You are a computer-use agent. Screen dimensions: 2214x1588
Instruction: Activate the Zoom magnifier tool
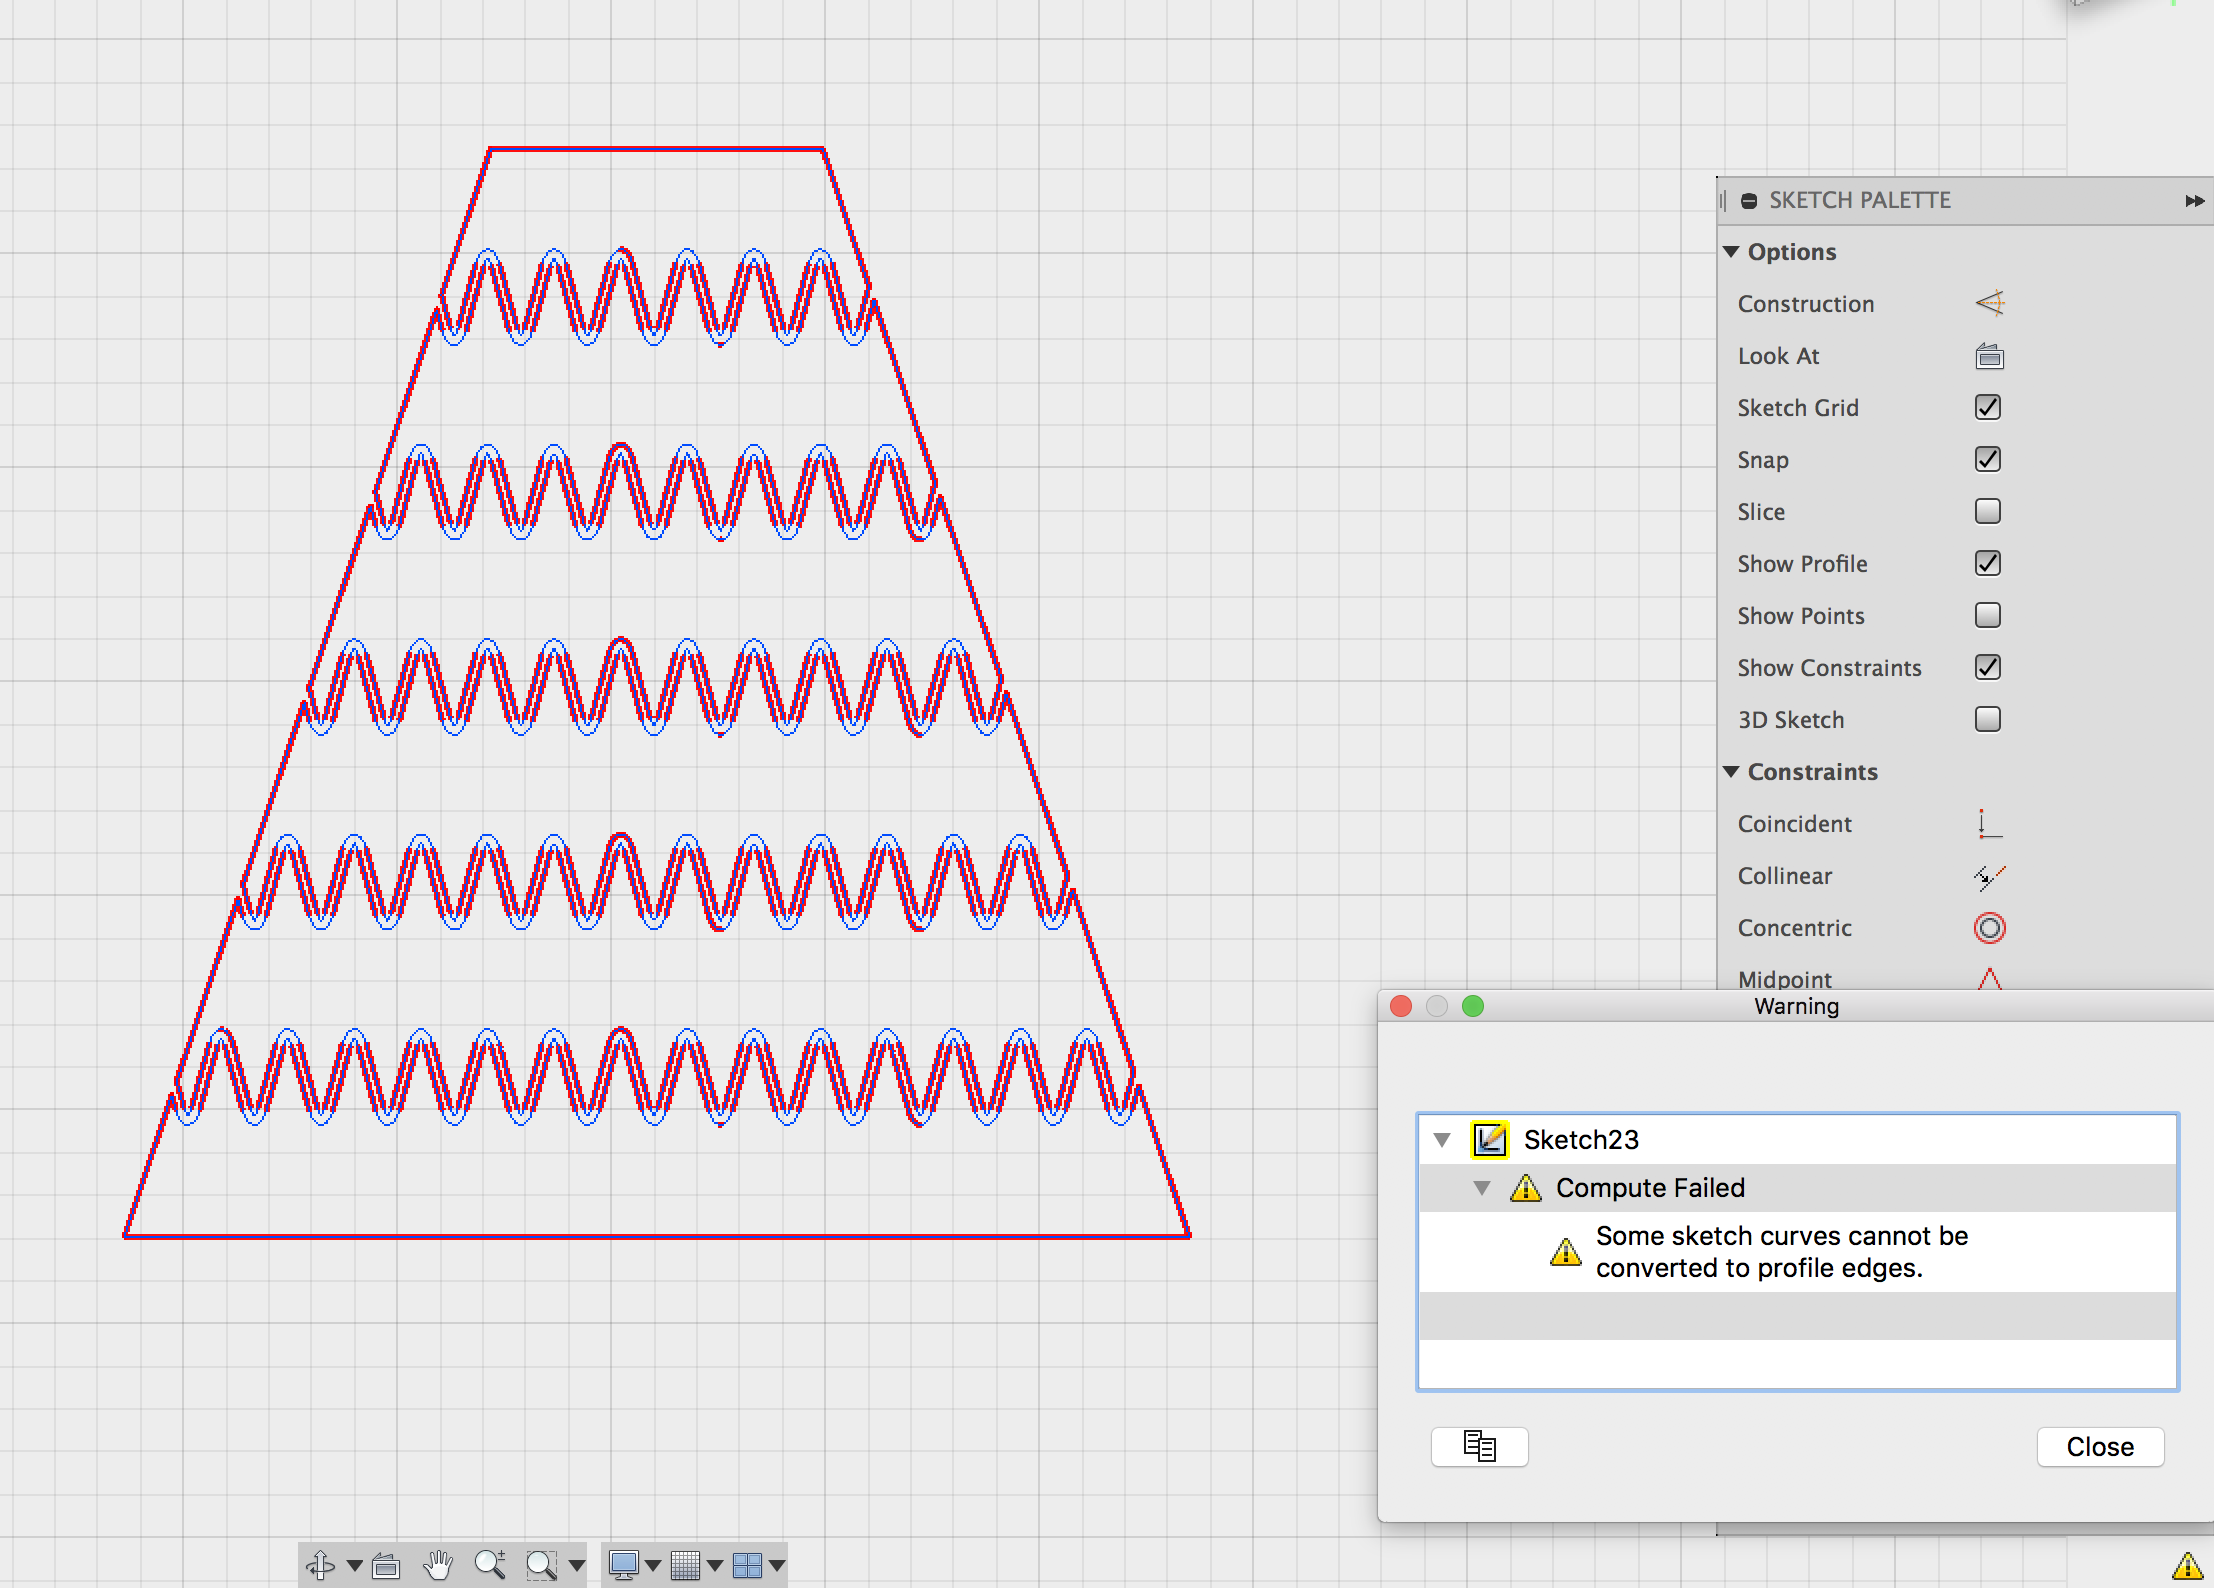tap(489, 1564)
